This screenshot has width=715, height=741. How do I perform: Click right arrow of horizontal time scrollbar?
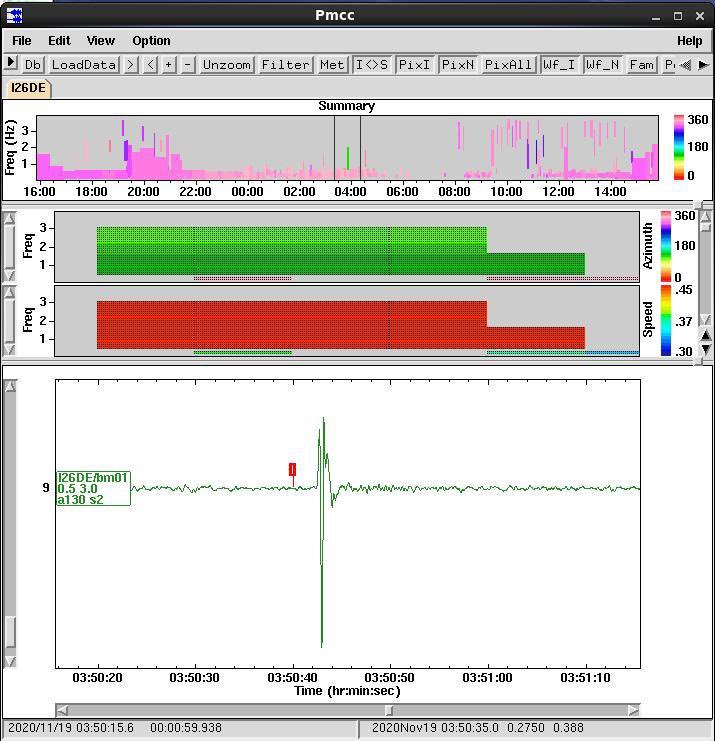tap(634, 710)
